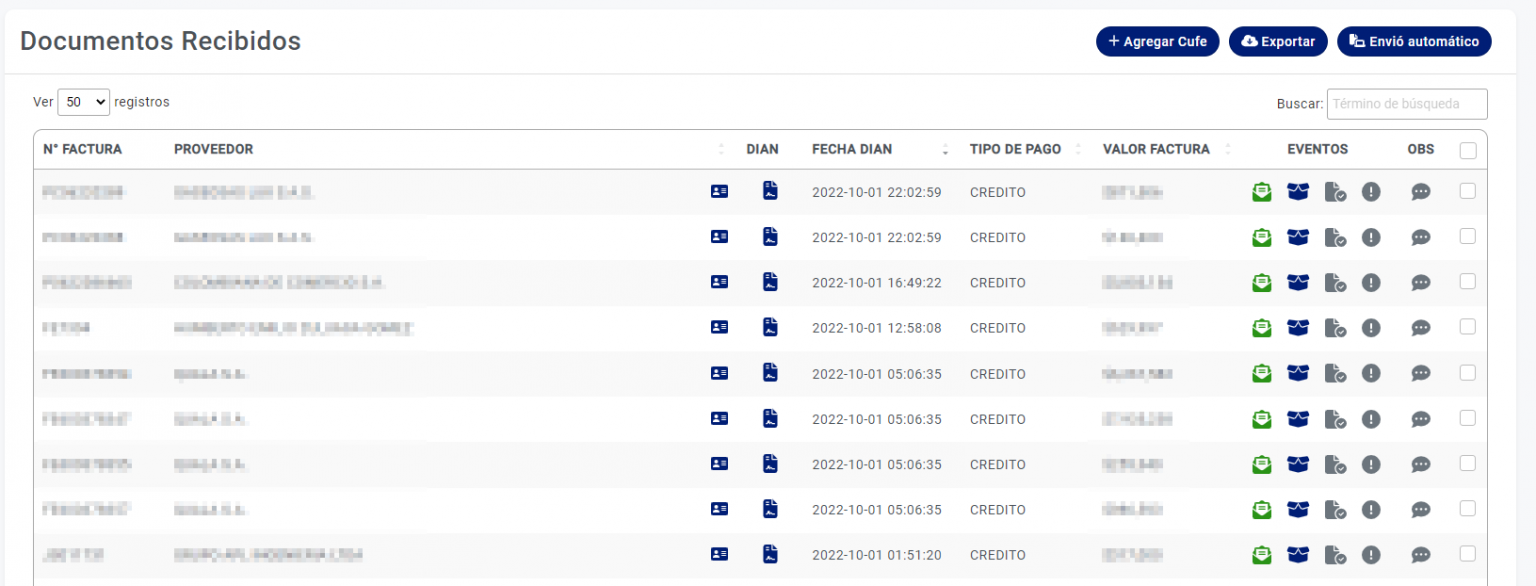Click the green envelope event icon for the 12:58:08 invoice
Viewport: 1536px width, 586px height.
(x=1262, y=328)
